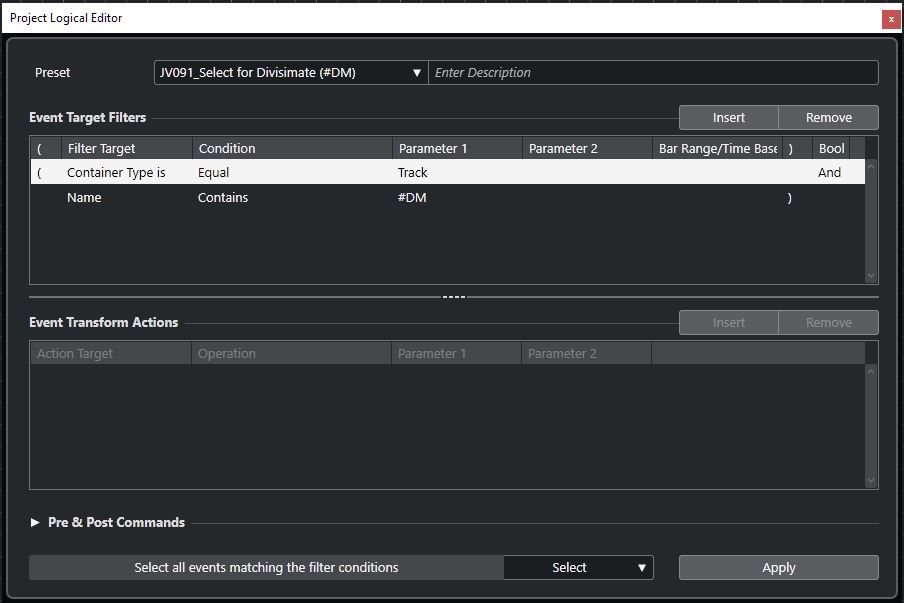The height and width of the screenshot is (603, 904).
Task: Click the Apply button
Action: (x=778, y=567)
